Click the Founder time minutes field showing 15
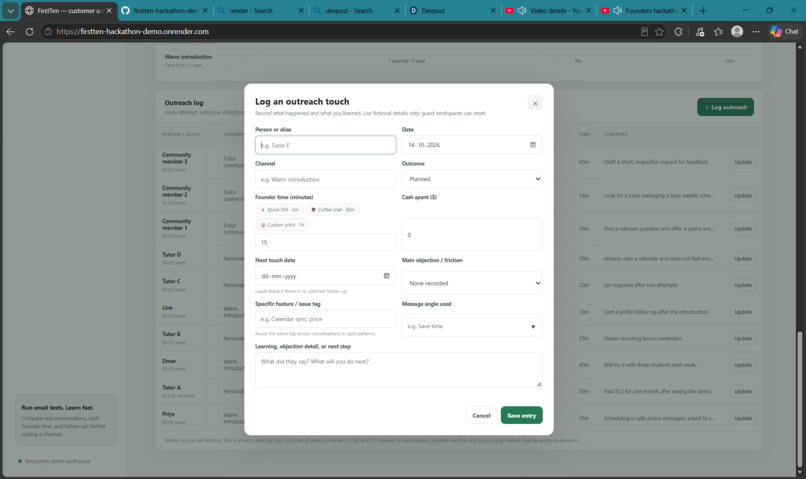 coord(325,242)
